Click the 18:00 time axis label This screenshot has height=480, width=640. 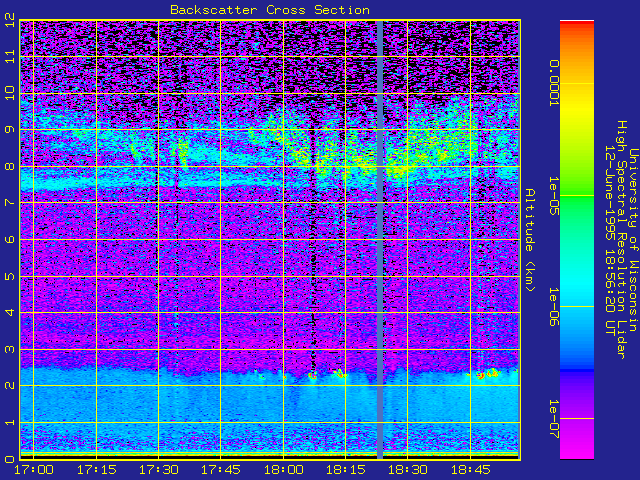(283, 469)
